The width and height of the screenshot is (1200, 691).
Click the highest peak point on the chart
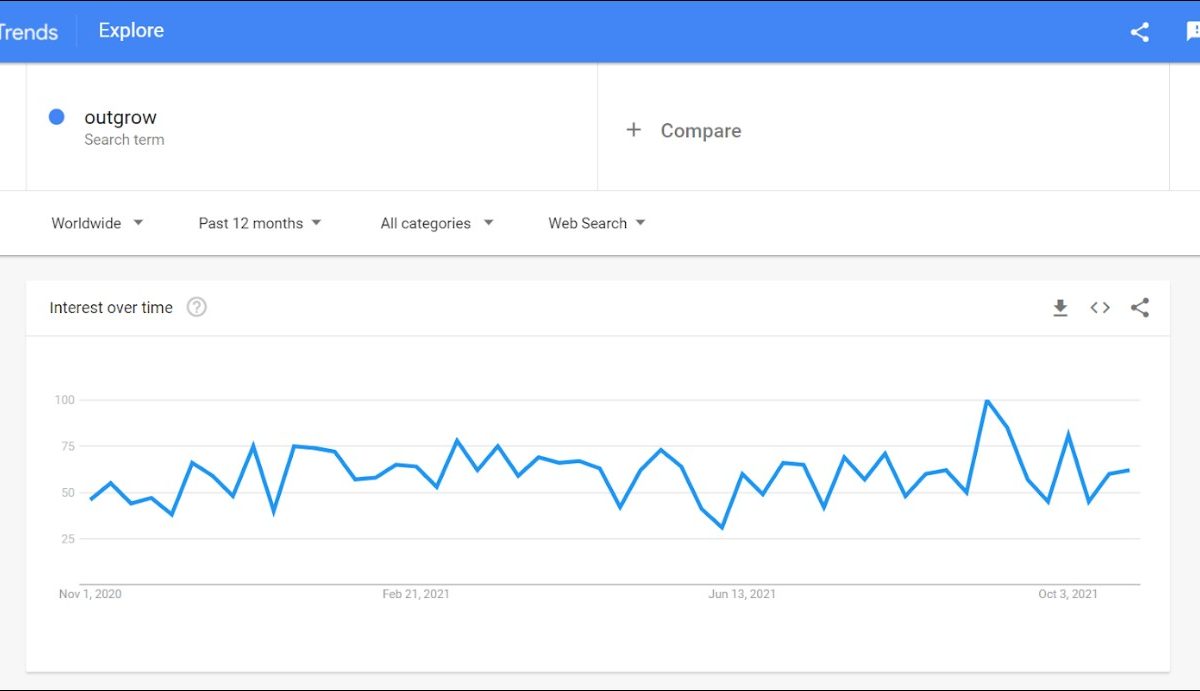point(987,401)
